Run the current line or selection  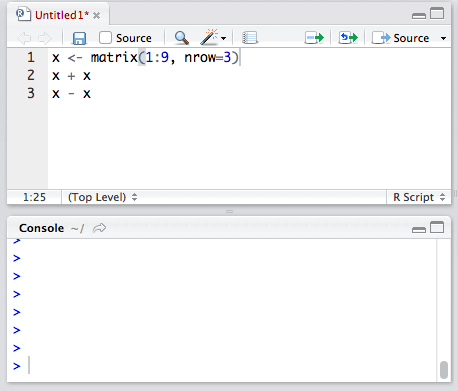point(314,38)
